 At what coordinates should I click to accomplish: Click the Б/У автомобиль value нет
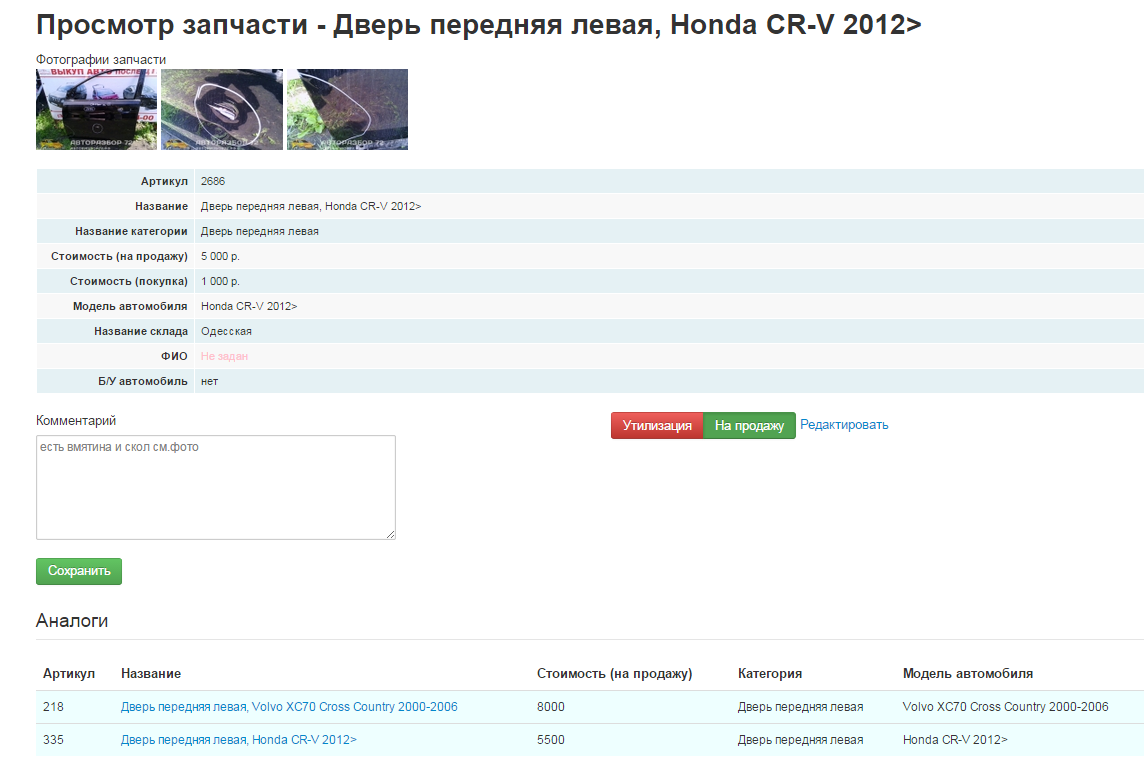(x=209, y=381)
